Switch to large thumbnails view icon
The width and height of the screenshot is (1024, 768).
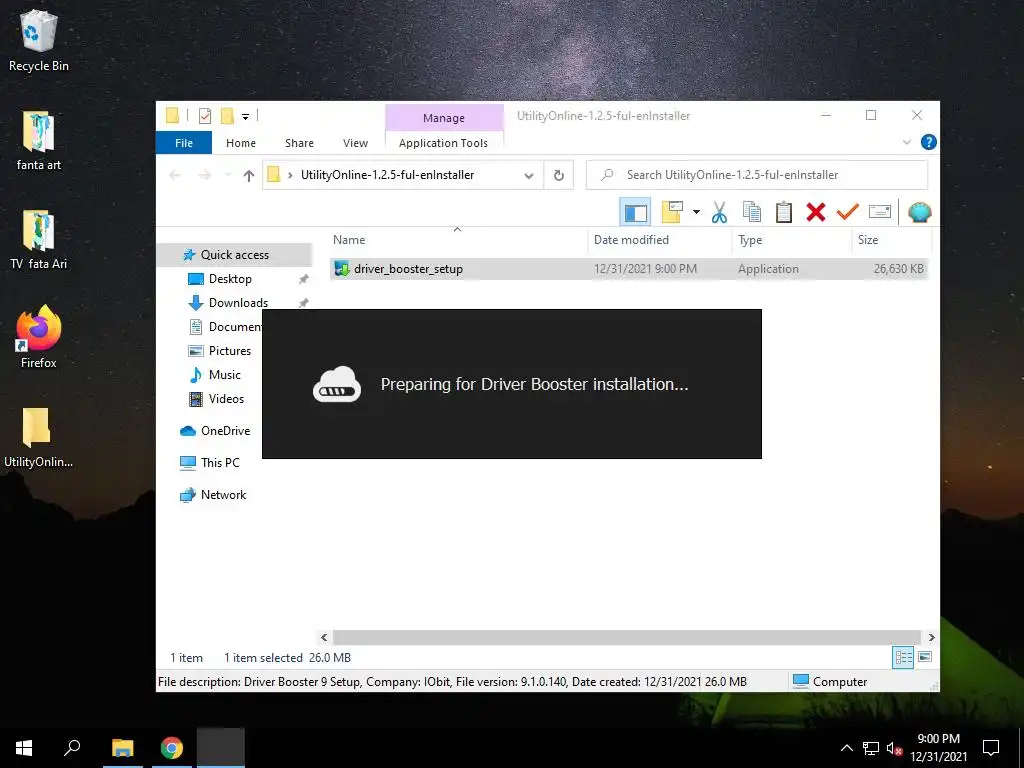pyautogui.click(x=925, y=658)
